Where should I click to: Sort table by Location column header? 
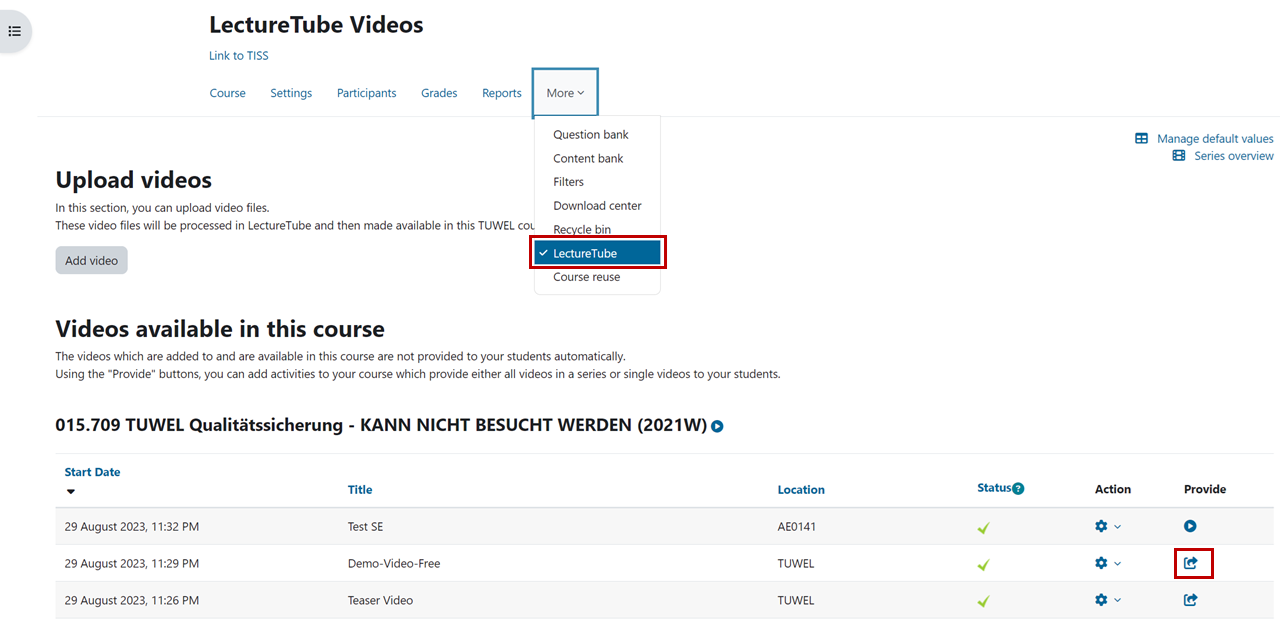(801, 490)
